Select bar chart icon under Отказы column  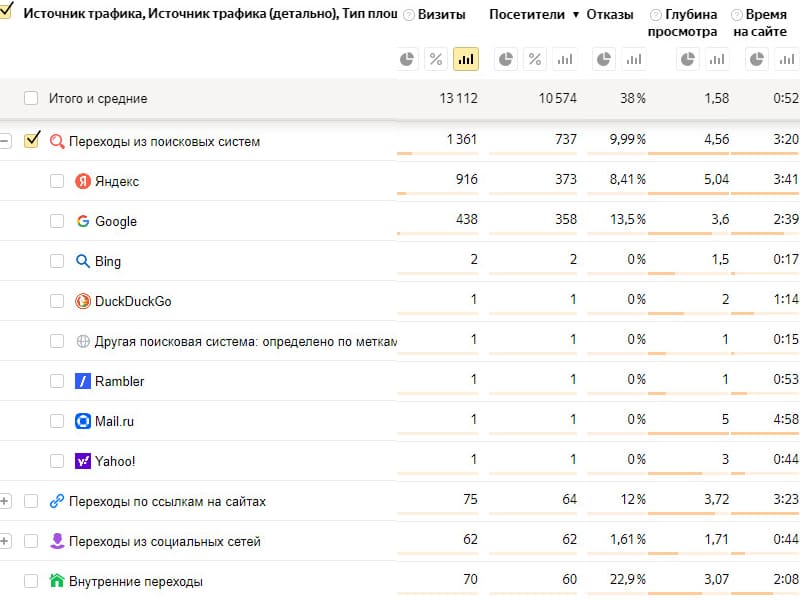(634, 59)
